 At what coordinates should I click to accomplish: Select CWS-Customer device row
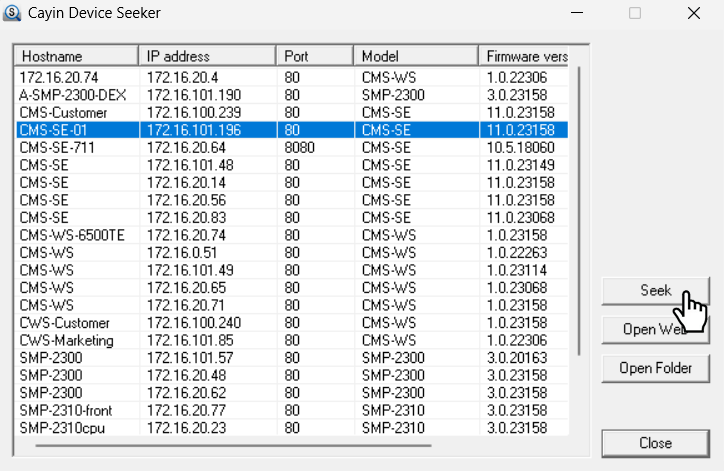point(292,323)
